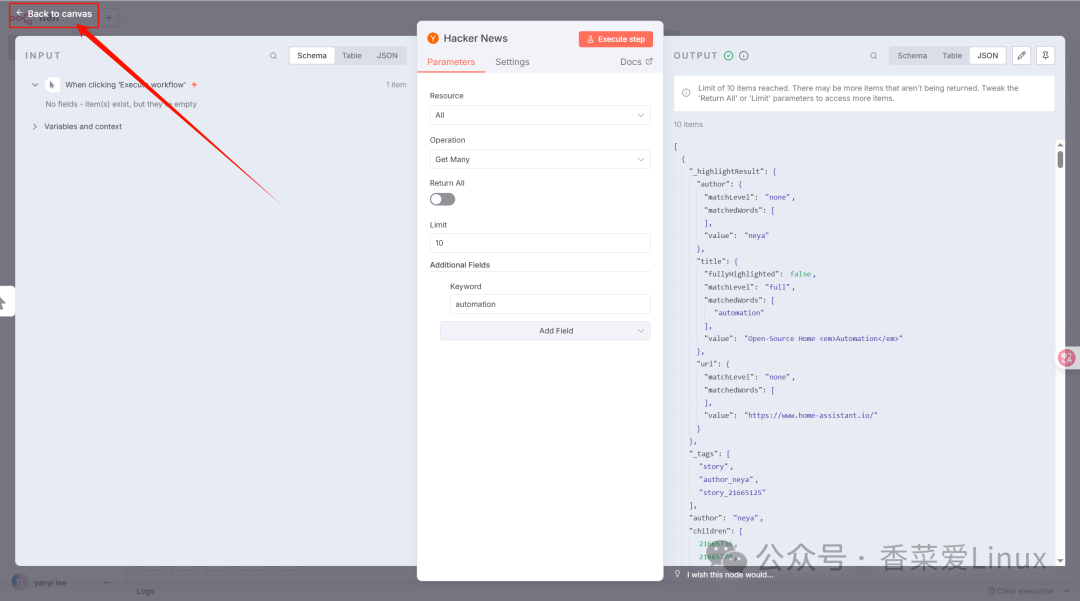Open the user menu dots next to yanyi lee

click(107, 582)
